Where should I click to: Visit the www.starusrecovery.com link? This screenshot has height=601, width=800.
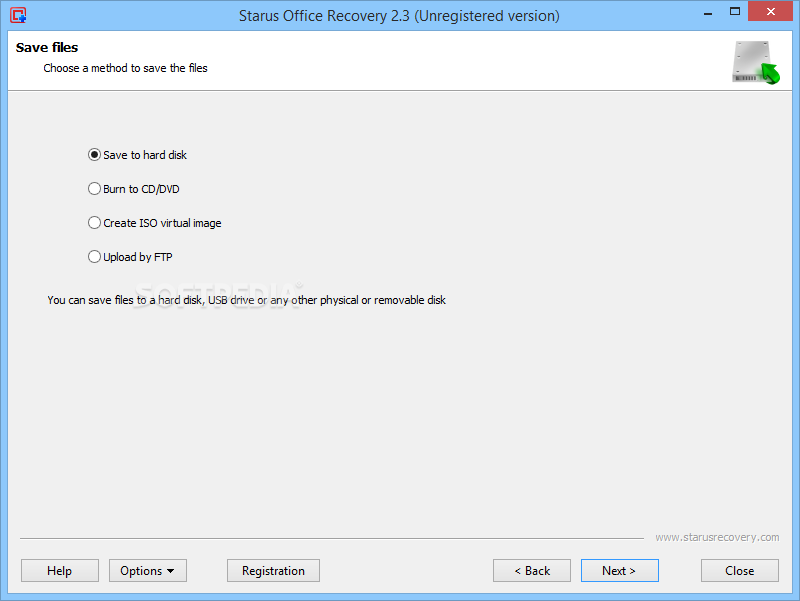[x=717, y=537]
